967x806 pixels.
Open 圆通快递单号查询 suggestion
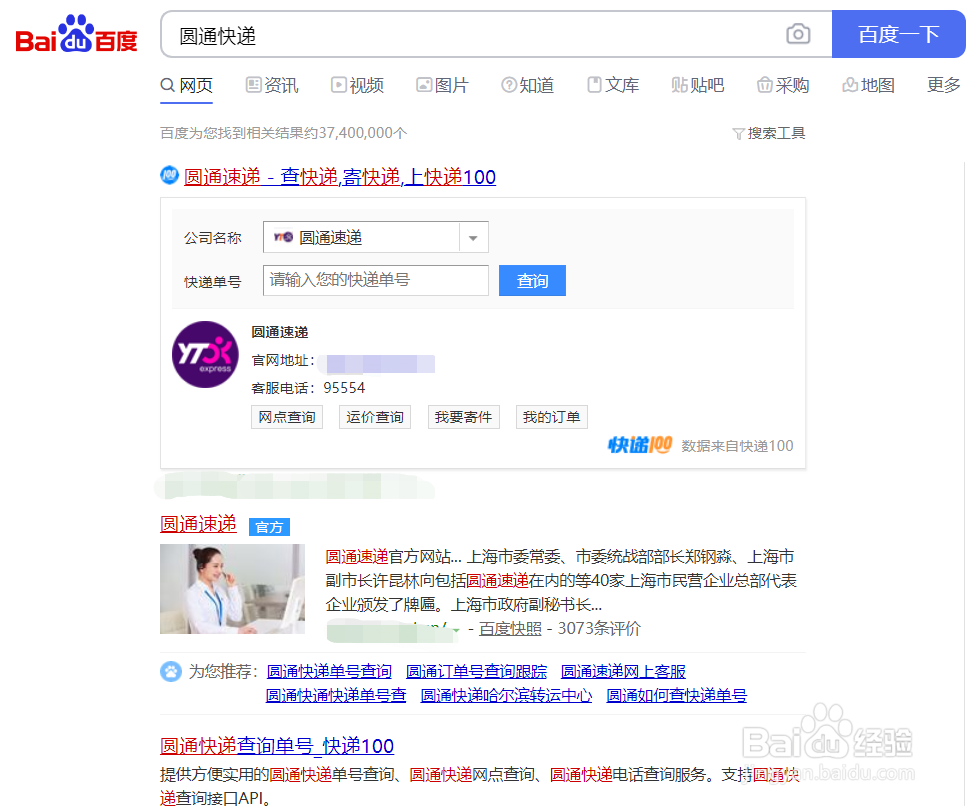[329, 671]
